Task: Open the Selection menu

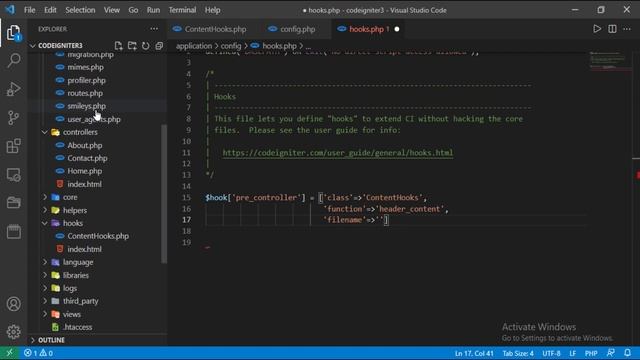Action: point(80,10)
